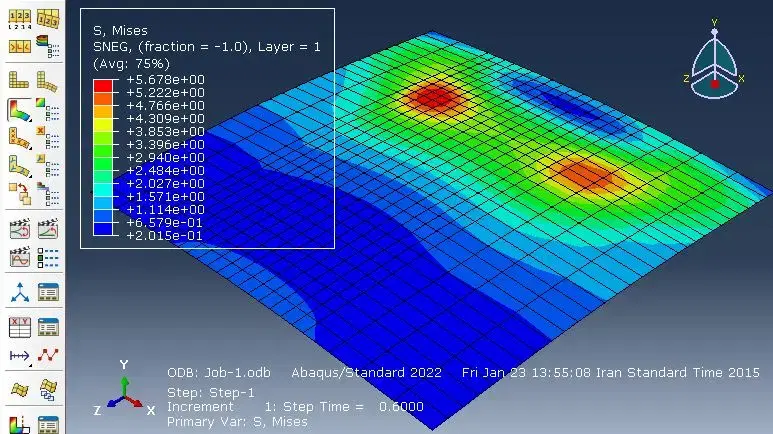The width and height of the screenshot is (773, 434).
Task: Click 'Step: Step-1' state text
Action: coord(211,393)
